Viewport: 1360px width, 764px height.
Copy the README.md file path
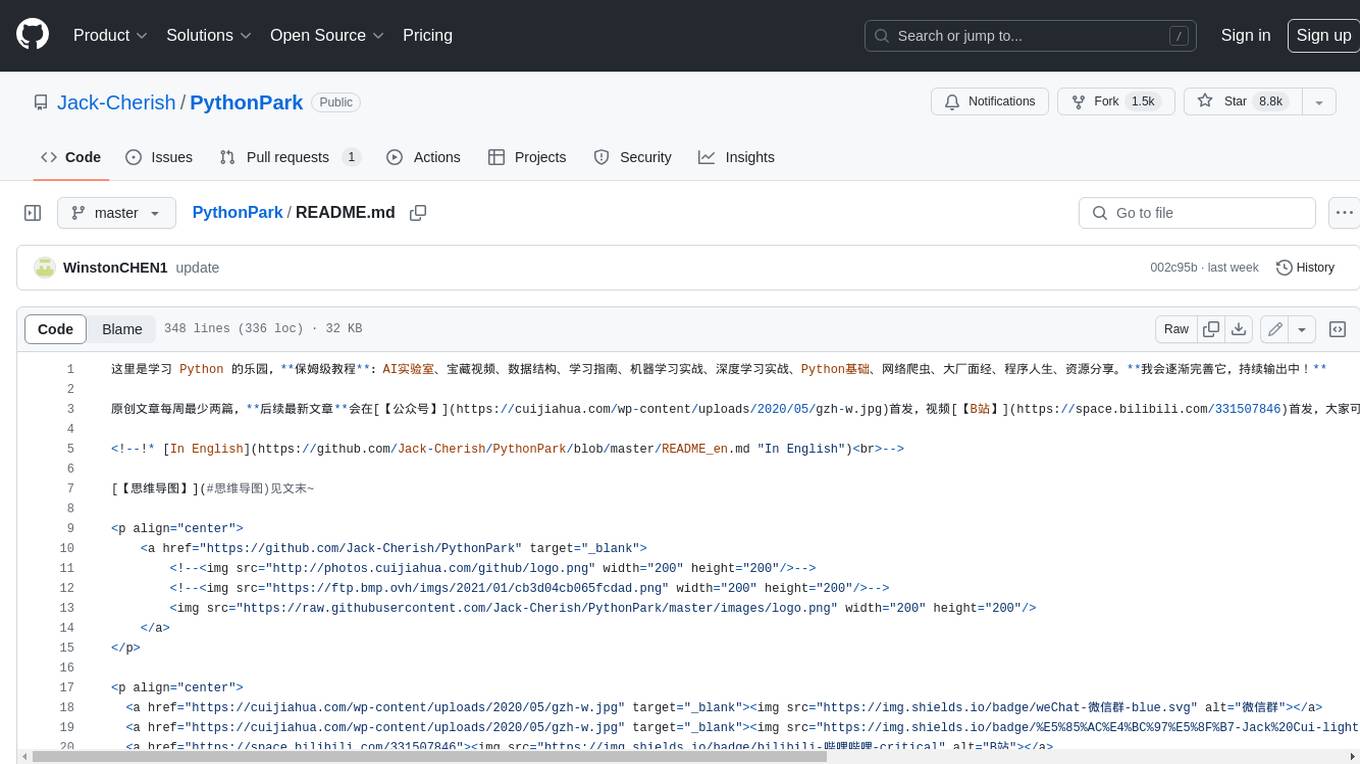[x=418, y=213]
